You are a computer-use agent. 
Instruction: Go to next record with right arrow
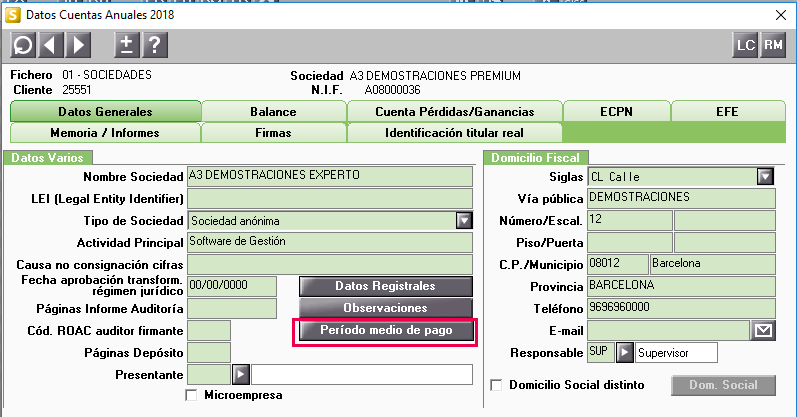coord(78,45)
